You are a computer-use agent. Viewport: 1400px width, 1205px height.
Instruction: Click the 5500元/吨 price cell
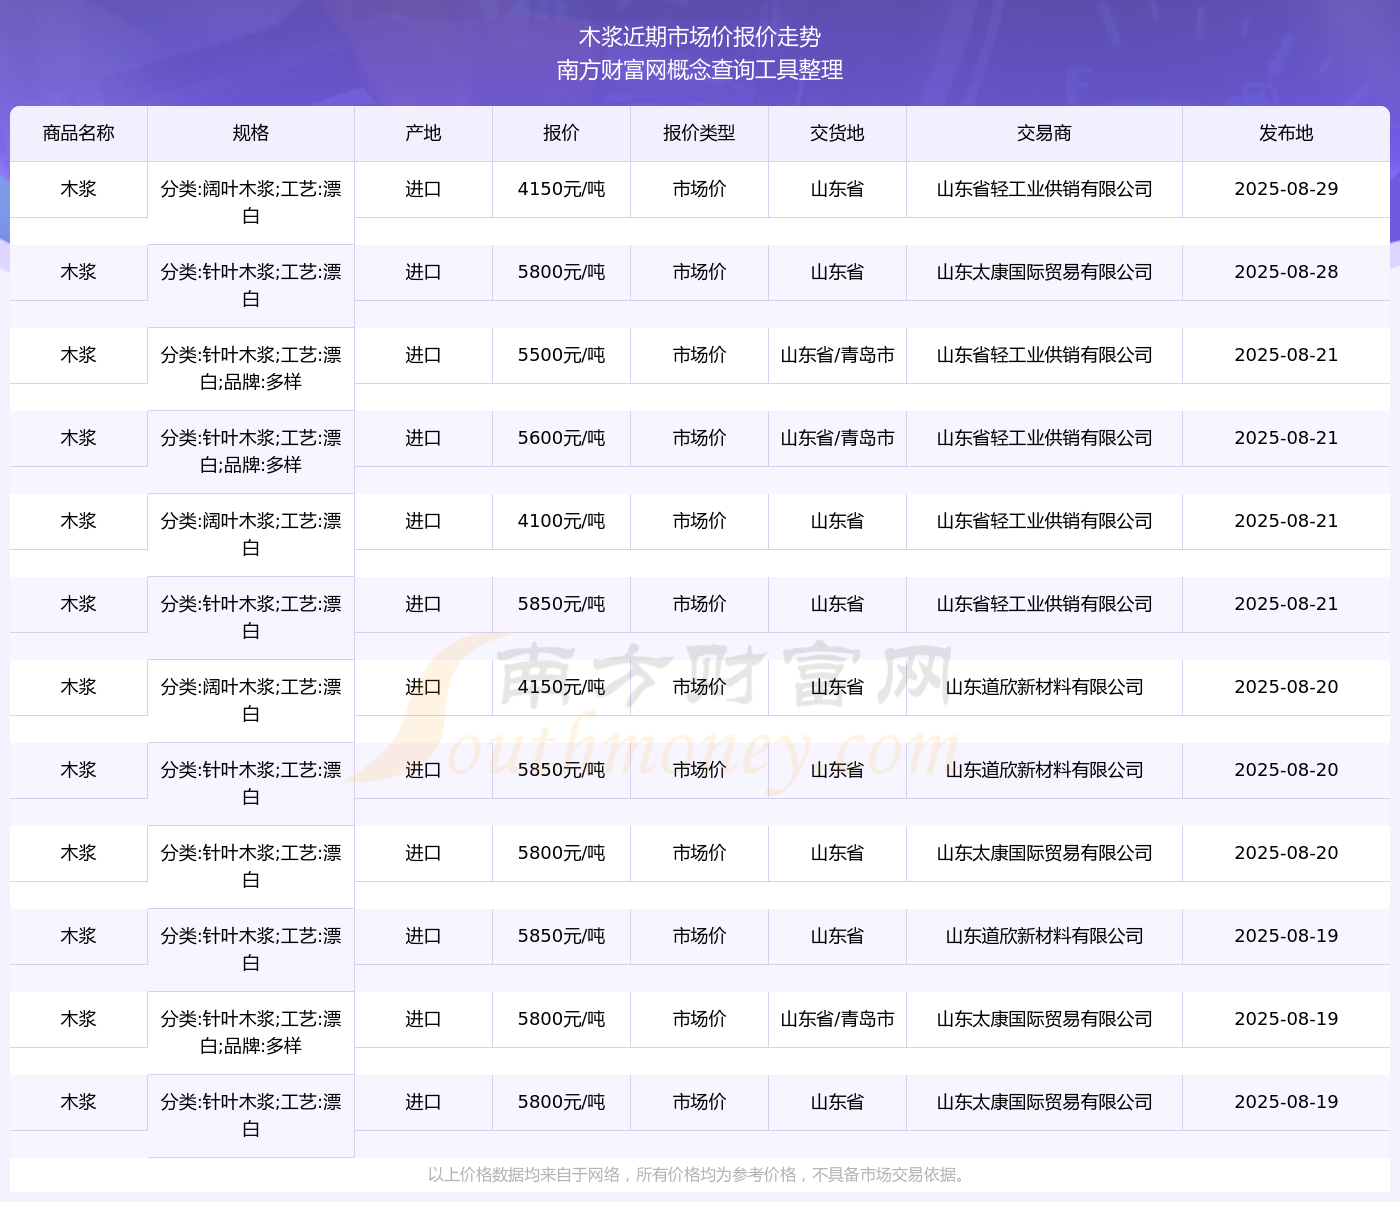(561, 355)
